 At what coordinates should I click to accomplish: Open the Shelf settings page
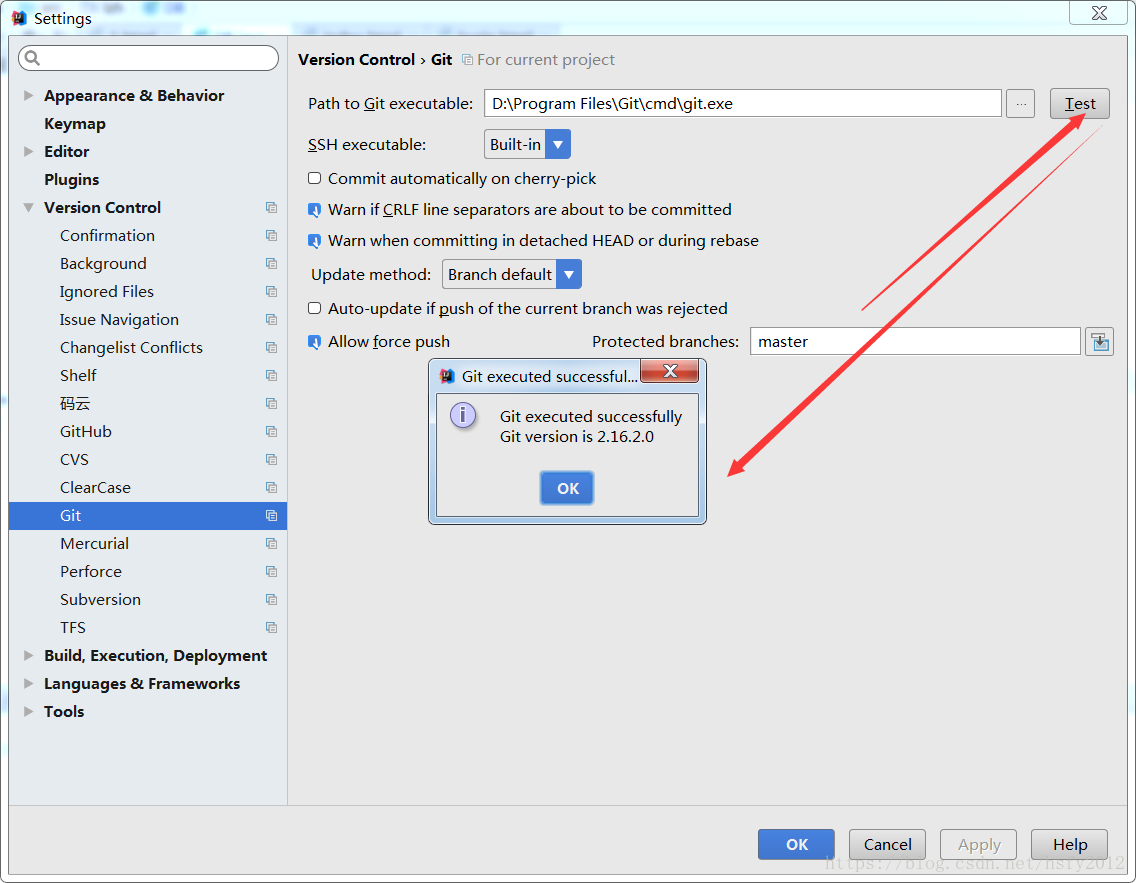point(78,375)
